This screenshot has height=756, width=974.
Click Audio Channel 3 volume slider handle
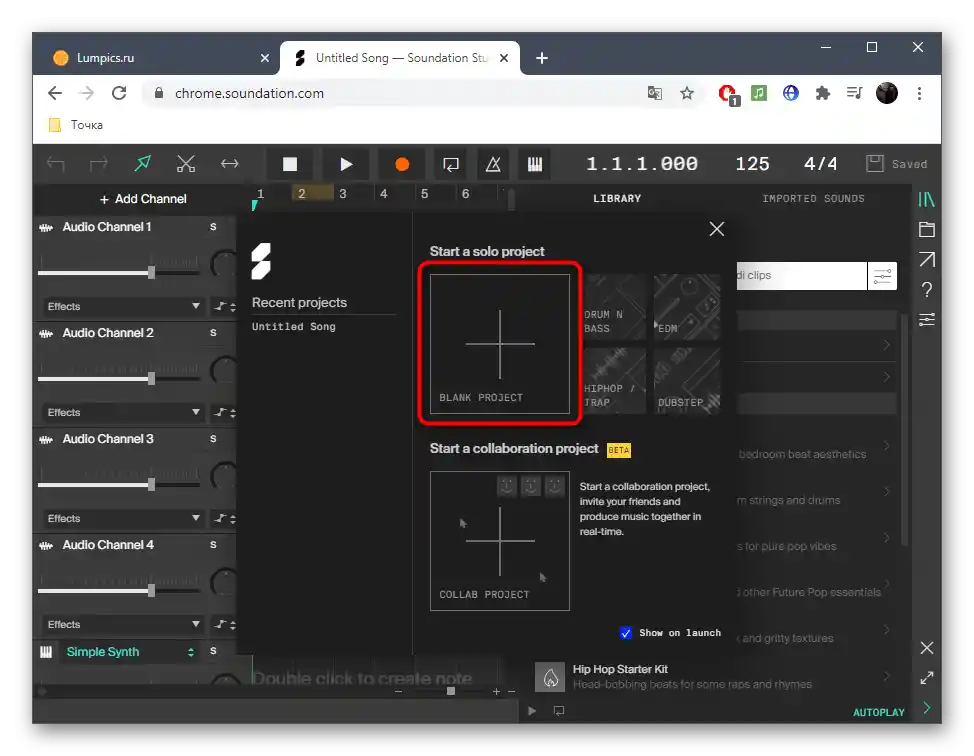(152, 485)
